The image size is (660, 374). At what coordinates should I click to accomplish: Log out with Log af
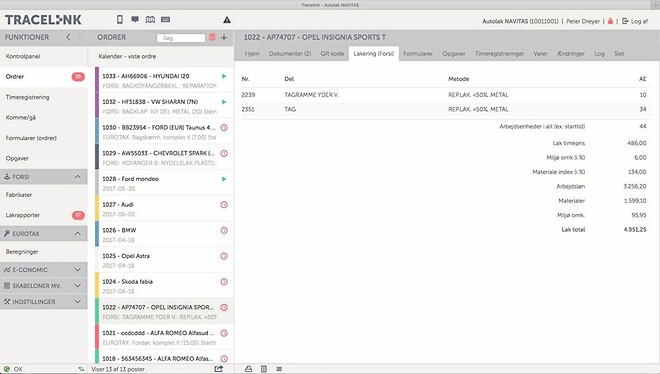tap(635, 21)
